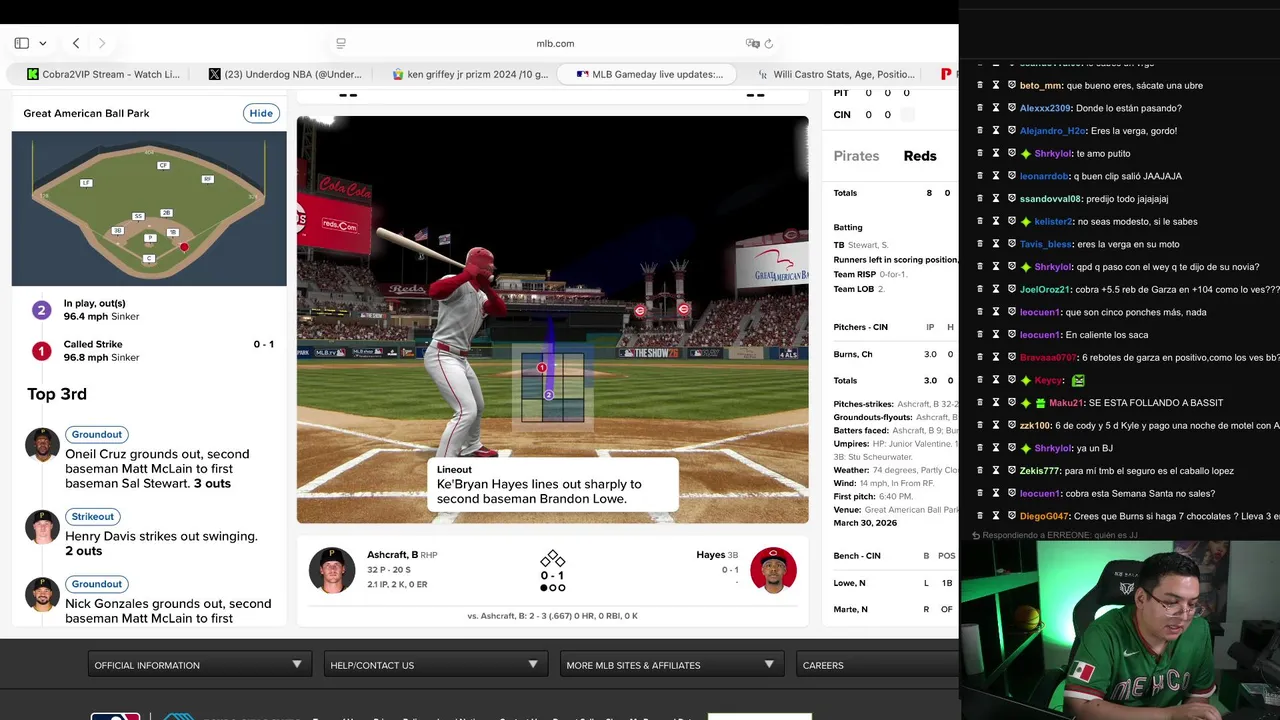Delete beto_mm's chat message with trash icon
The image size is (1280, 720).
point(980,85)
